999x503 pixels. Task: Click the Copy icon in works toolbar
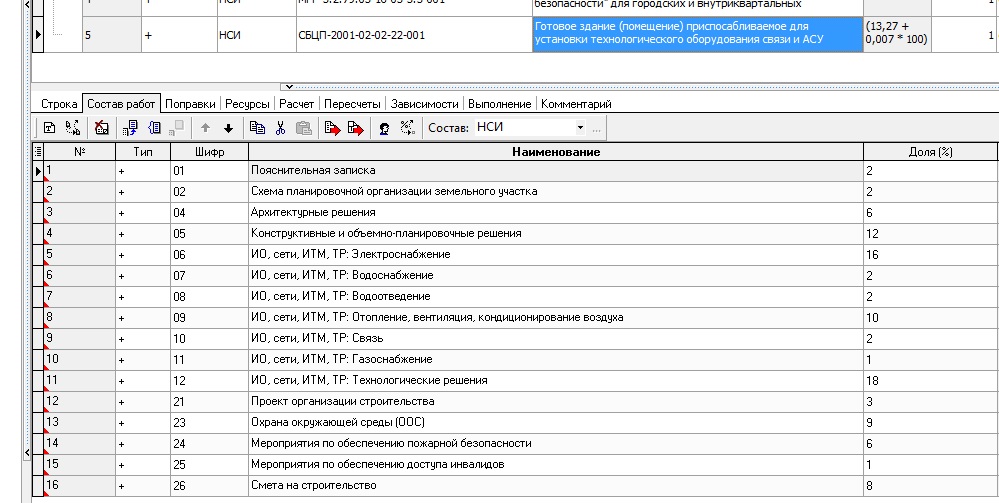(x=257, y=128)
